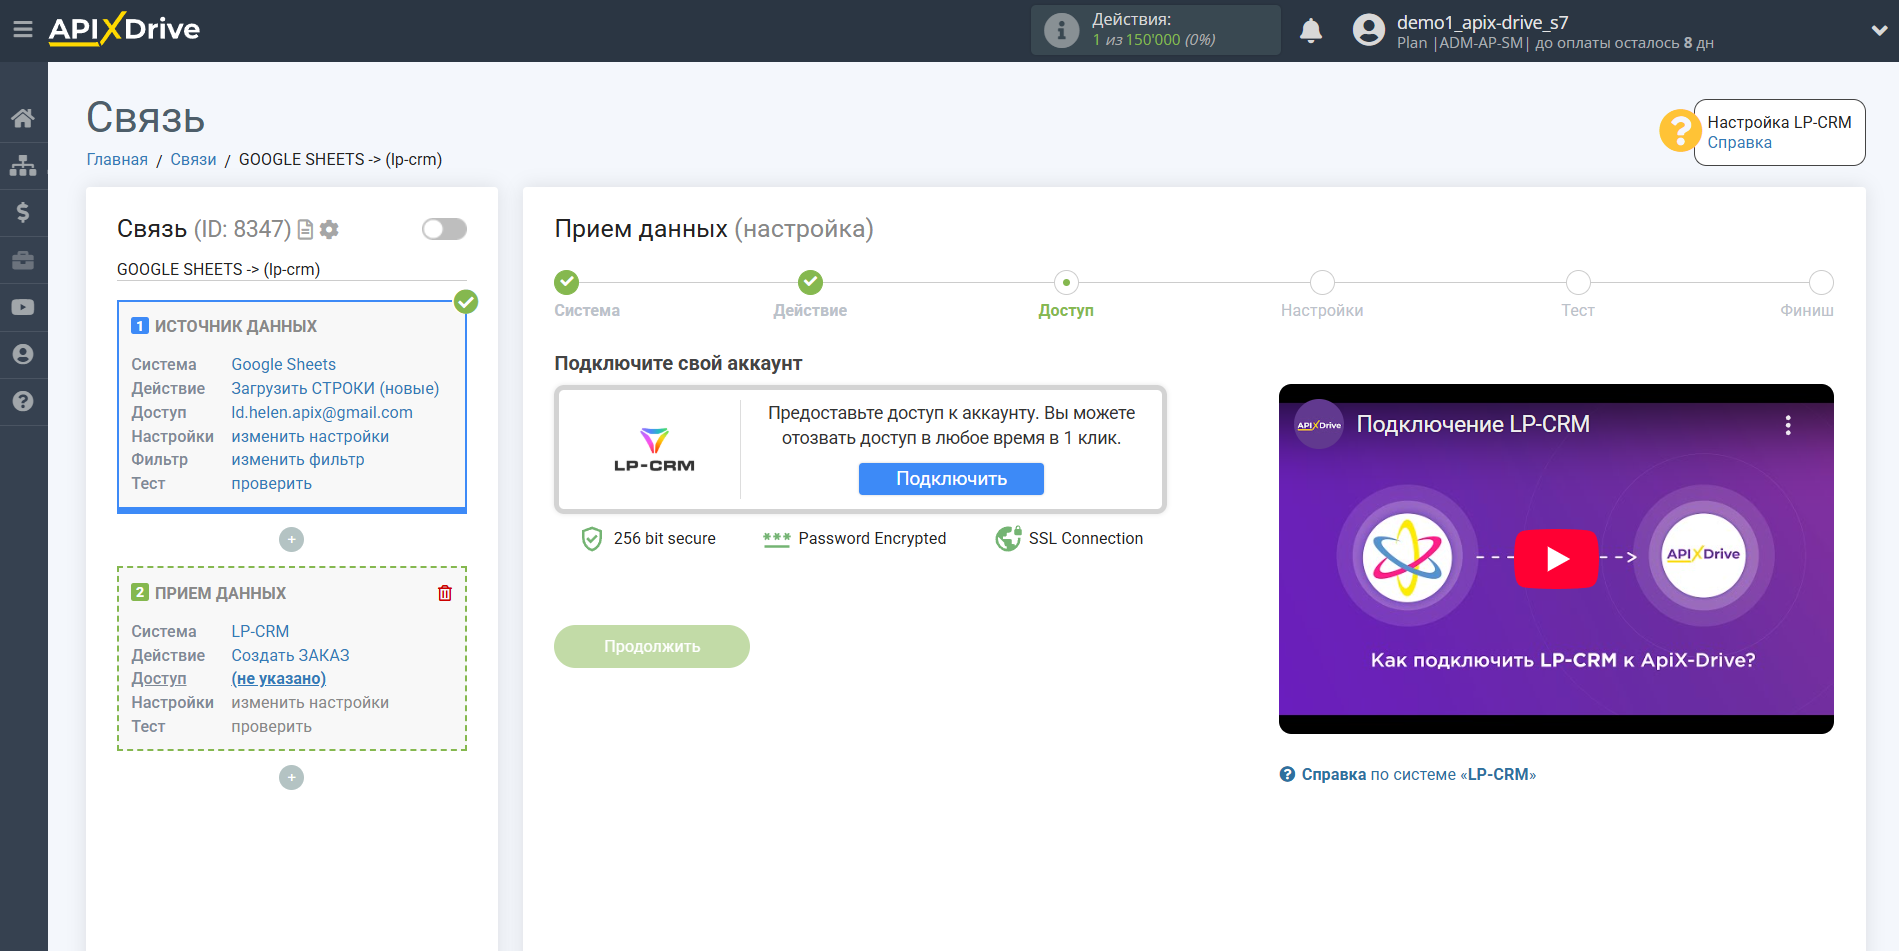Screen dimensions: 1899x951
Task: Click the demo1_apix-drive_s7 account name
Action: pyautogui.click(x=1482, y=22)
